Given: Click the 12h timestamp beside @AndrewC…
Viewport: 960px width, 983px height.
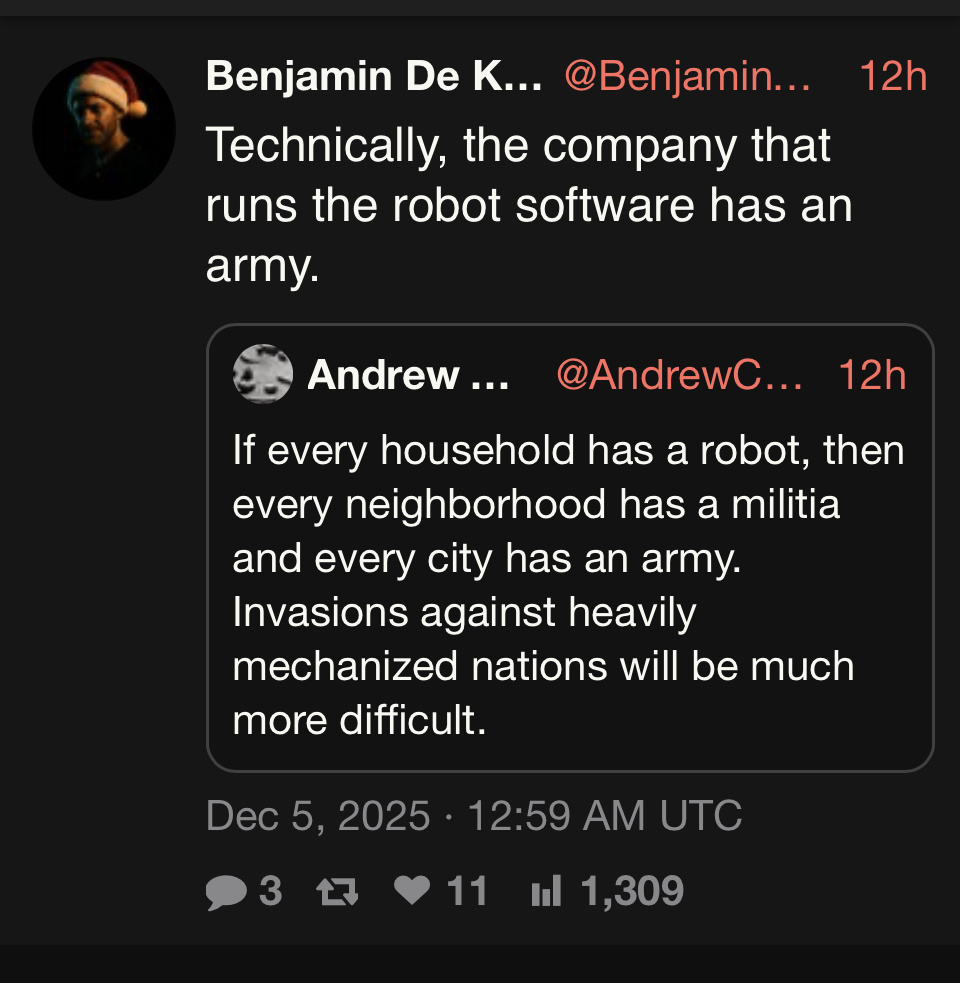Looking at the screenshot, I should [x=872, y=375].
